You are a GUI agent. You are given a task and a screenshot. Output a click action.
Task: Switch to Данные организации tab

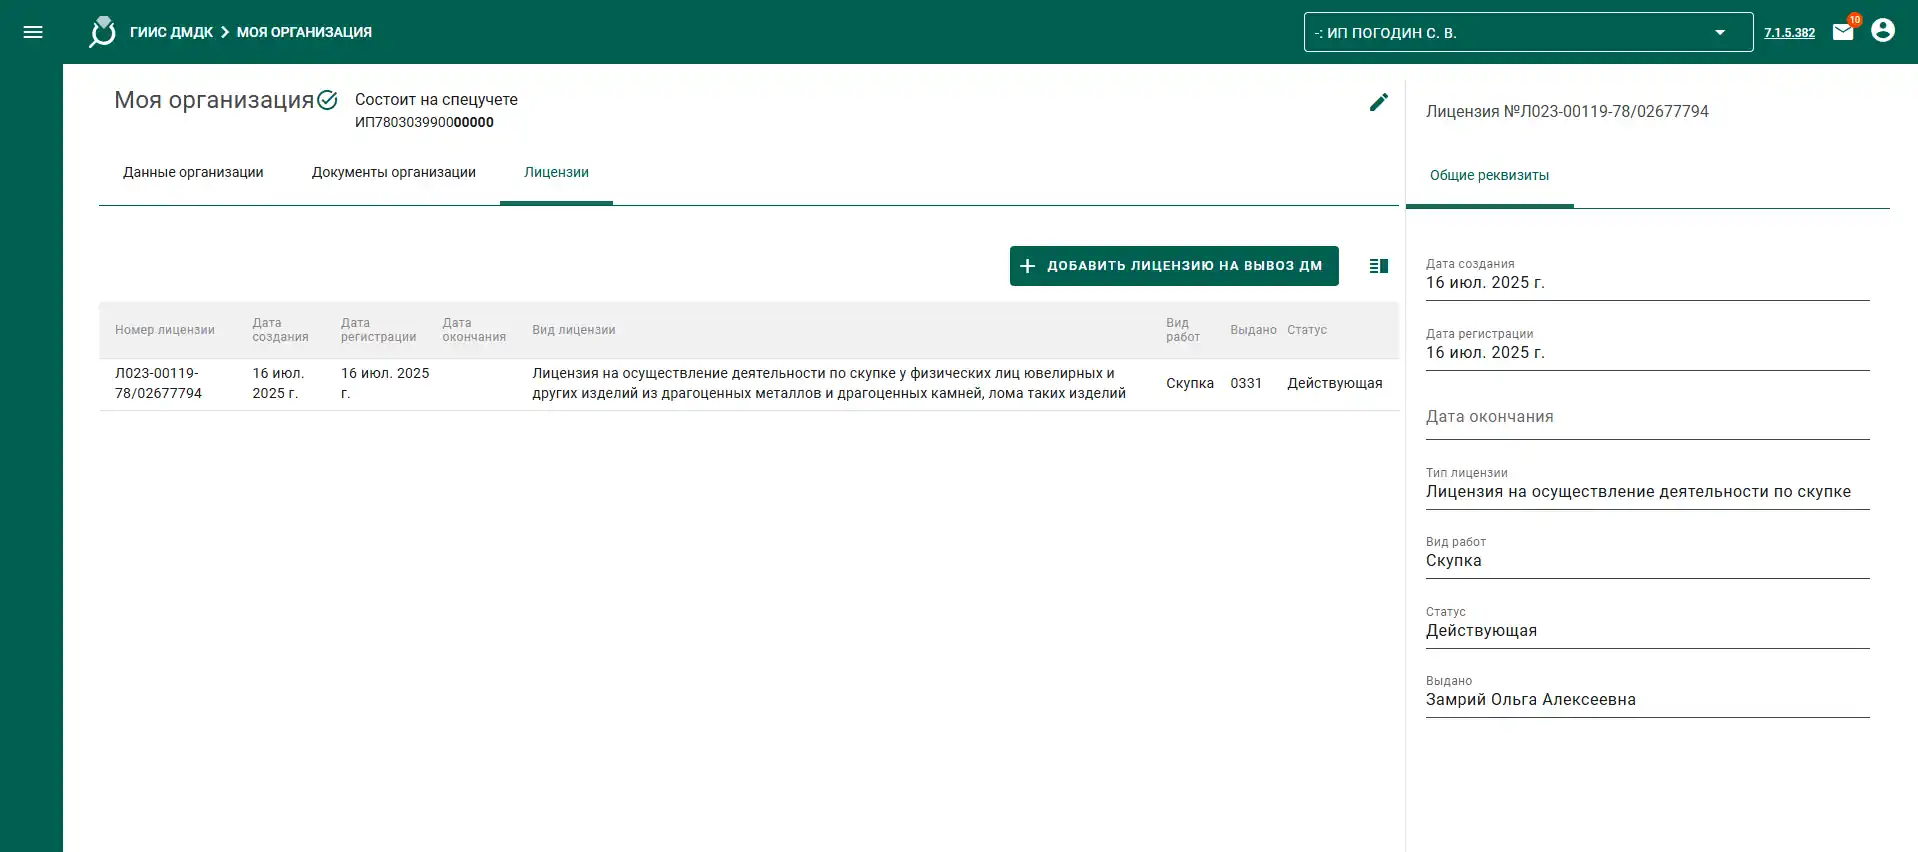pos(193,173)
